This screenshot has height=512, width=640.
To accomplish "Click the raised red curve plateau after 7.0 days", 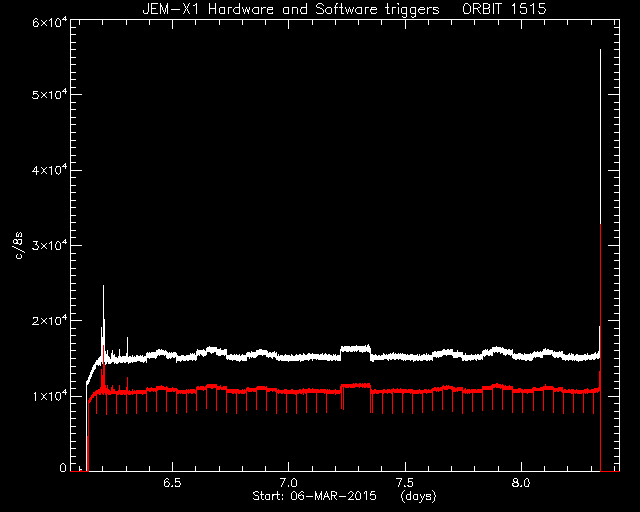I will pyautogui.click(x=355, y=385).
